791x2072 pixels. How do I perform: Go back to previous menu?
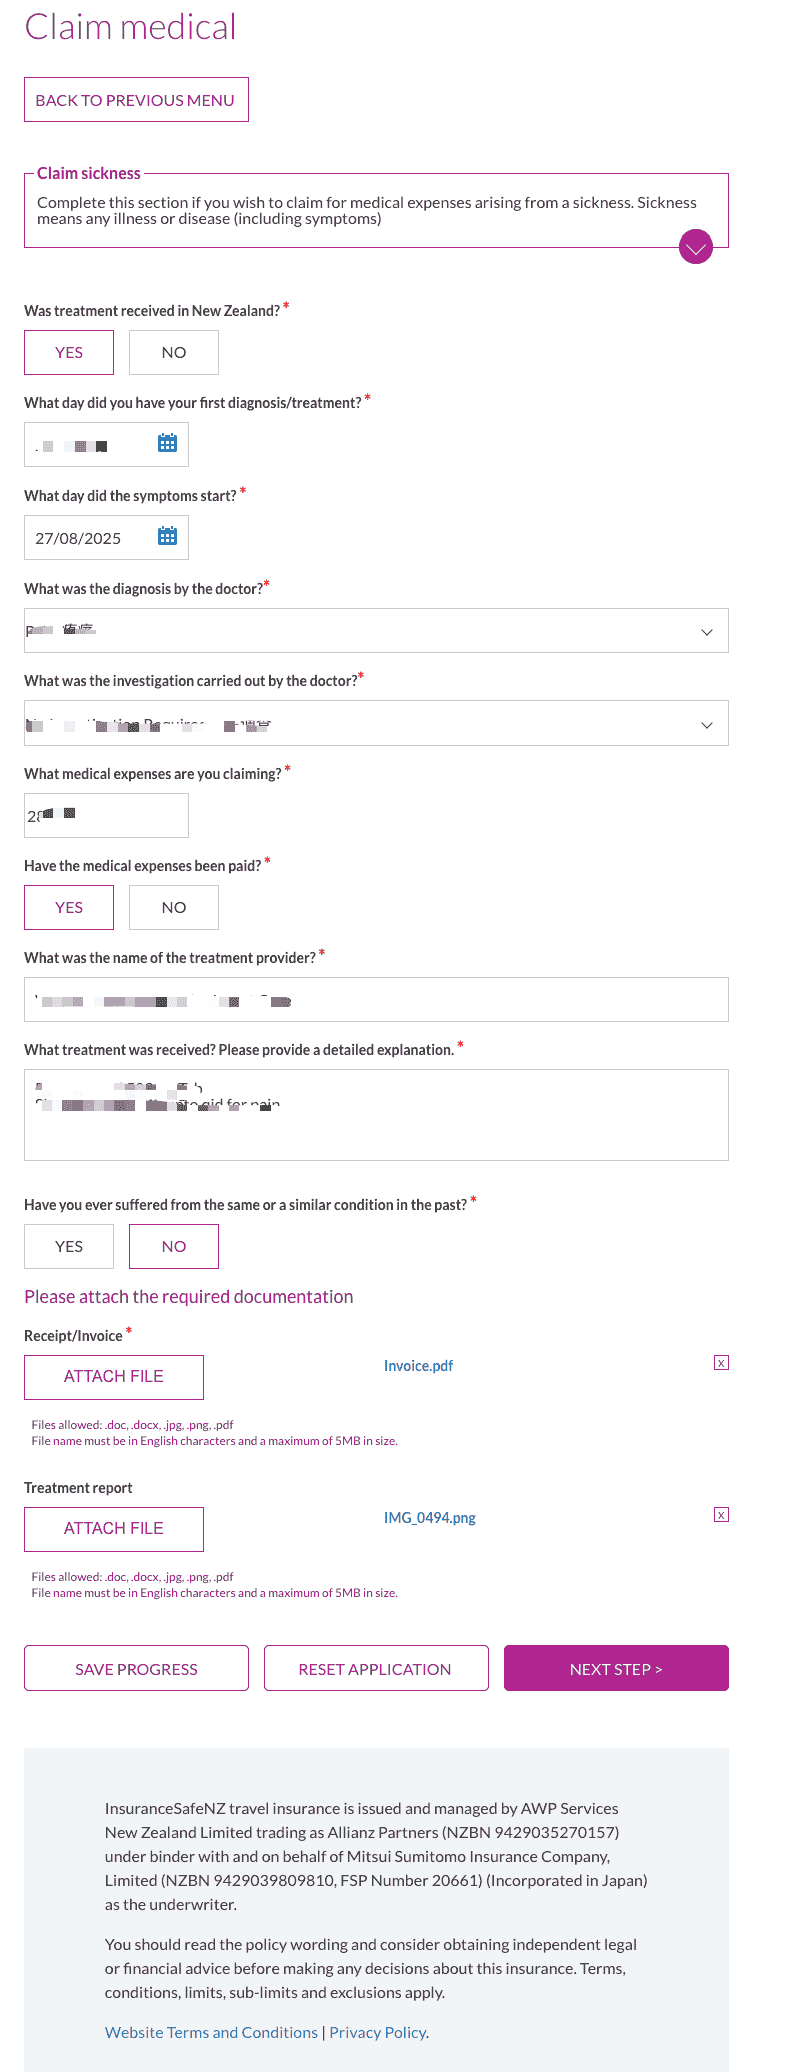coord(136,99)
